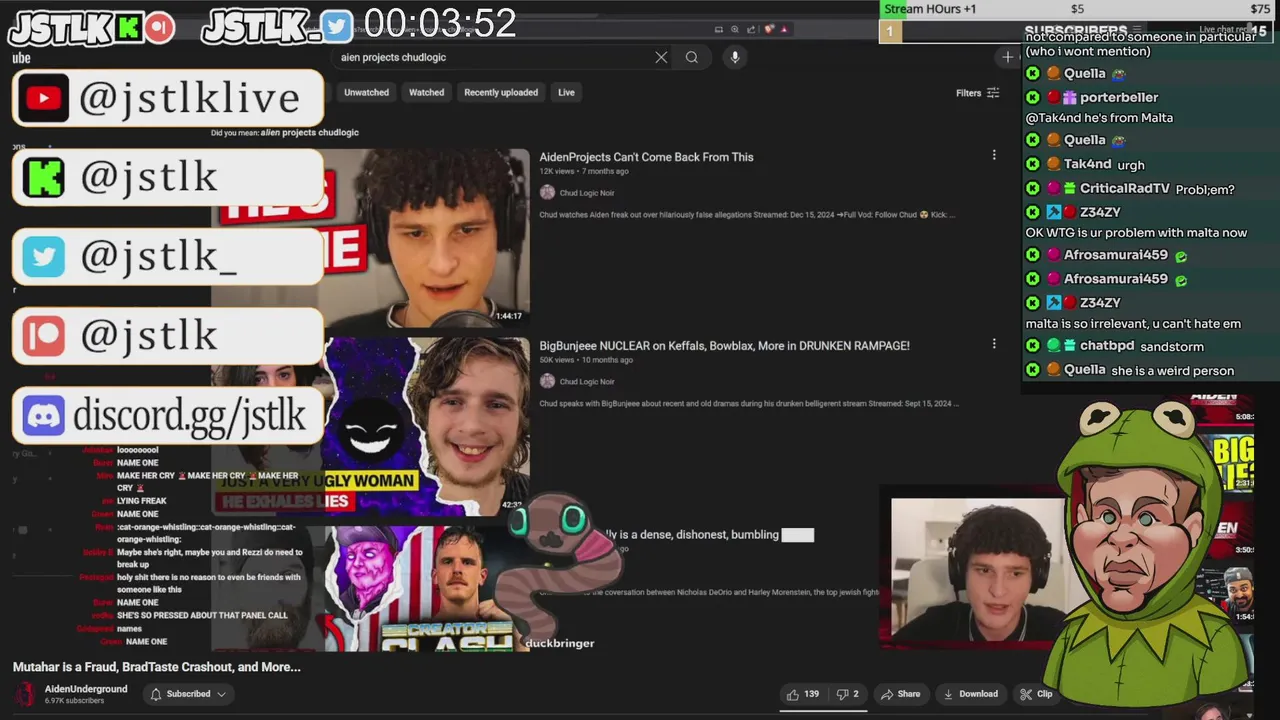Open Chud Logic Noir channel under first video

tap(587, 192)
